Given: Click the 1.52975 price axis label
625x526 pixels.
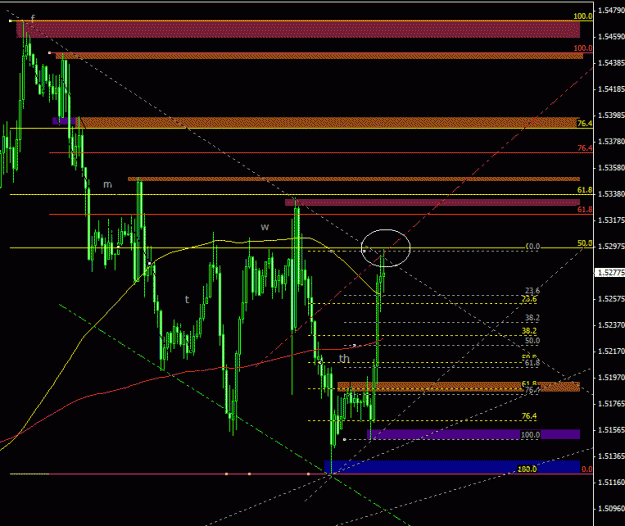Looking at the screenshot, I should [611, 247].
